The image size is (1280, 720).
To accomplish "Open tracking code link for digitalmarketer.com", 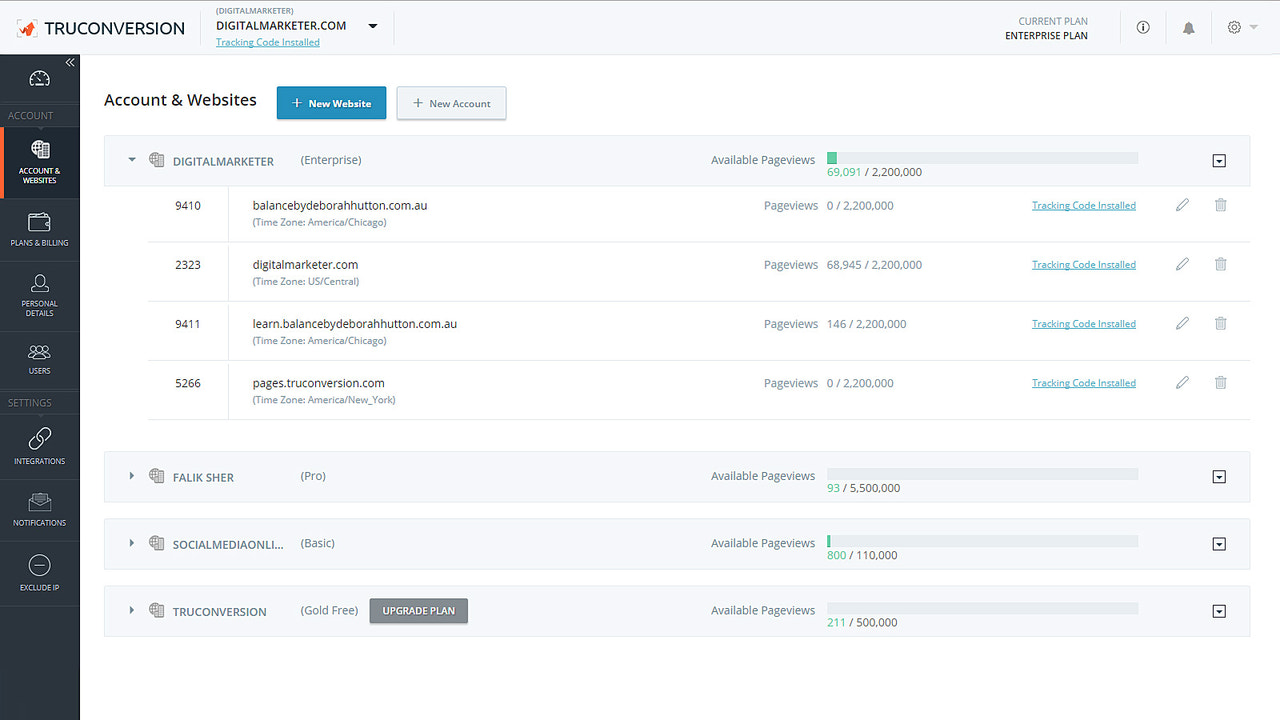I will click(1084, 265).
